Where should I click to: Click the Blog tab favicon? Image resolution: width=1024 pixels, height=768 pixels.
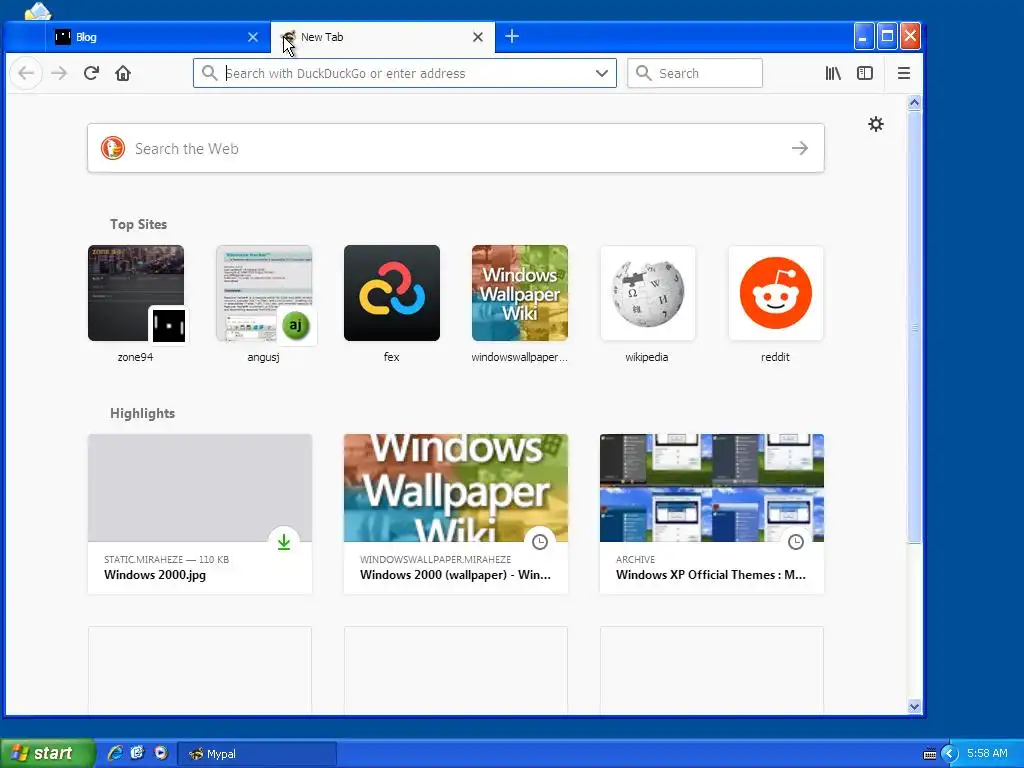pyautogui.click(x=63, y=37)
